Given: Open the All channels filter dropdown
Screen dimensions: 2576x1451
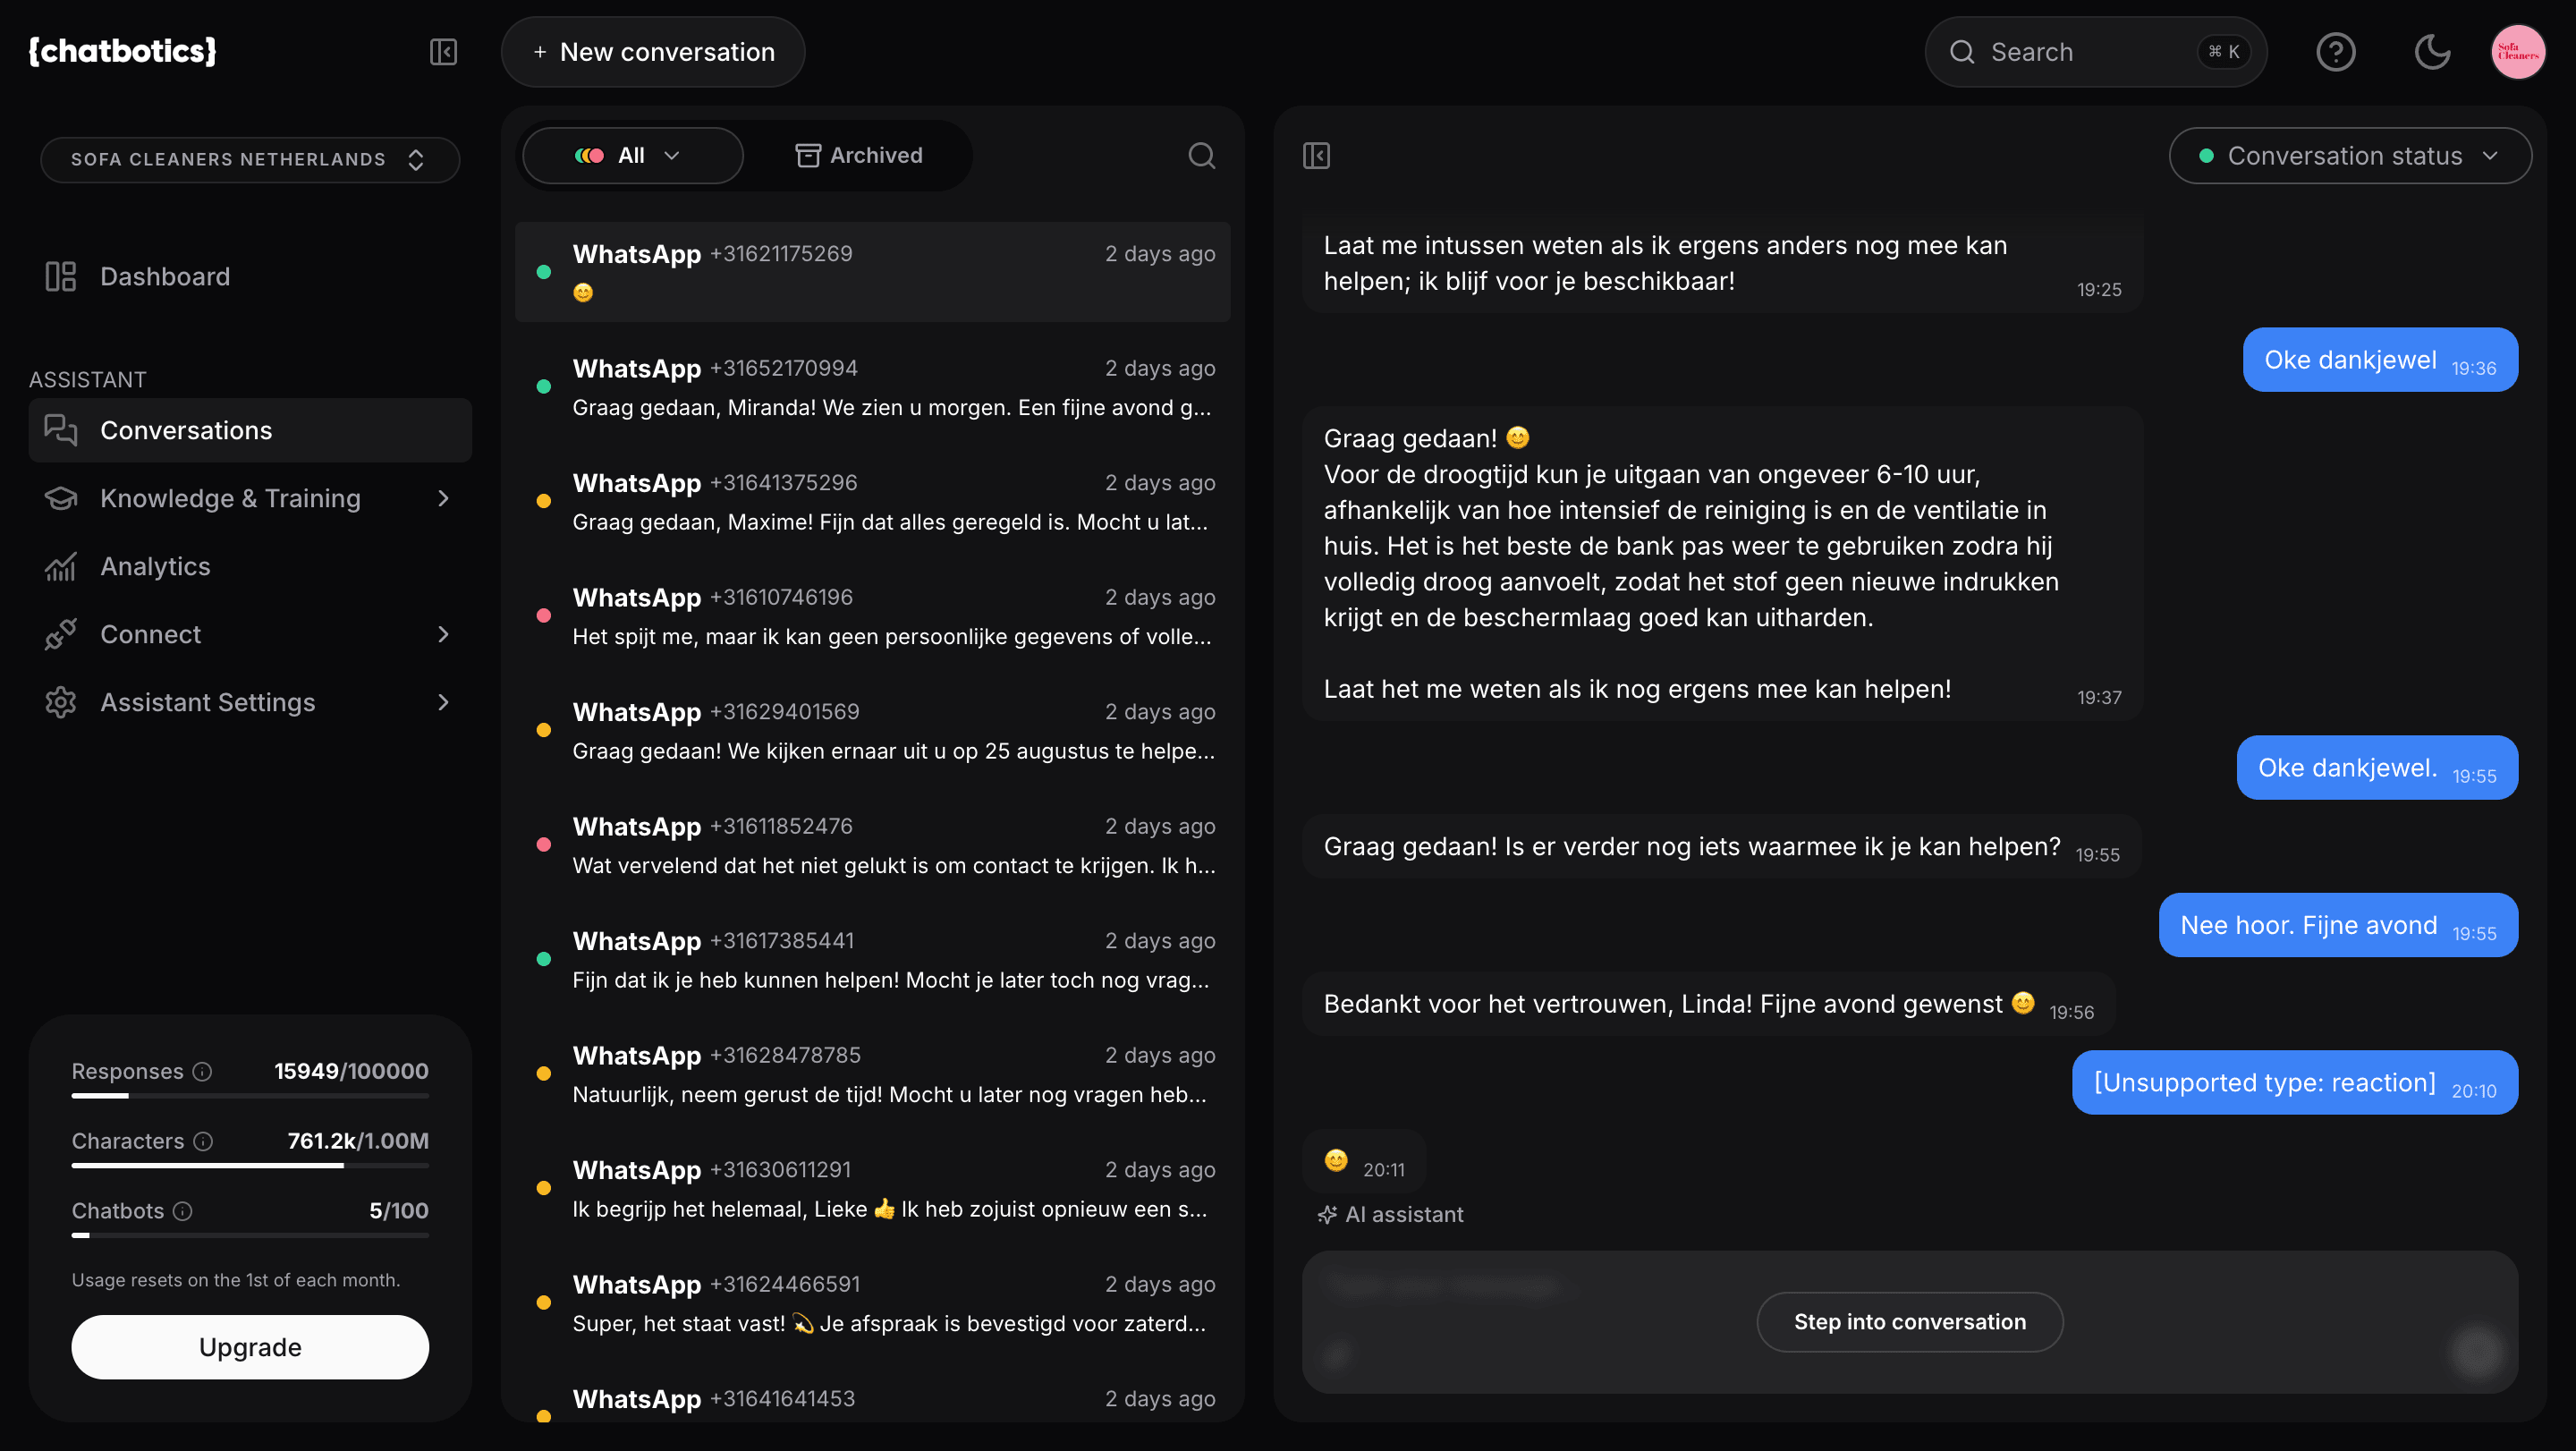Looking at the screenshot, I should click(x=632, y=156).
